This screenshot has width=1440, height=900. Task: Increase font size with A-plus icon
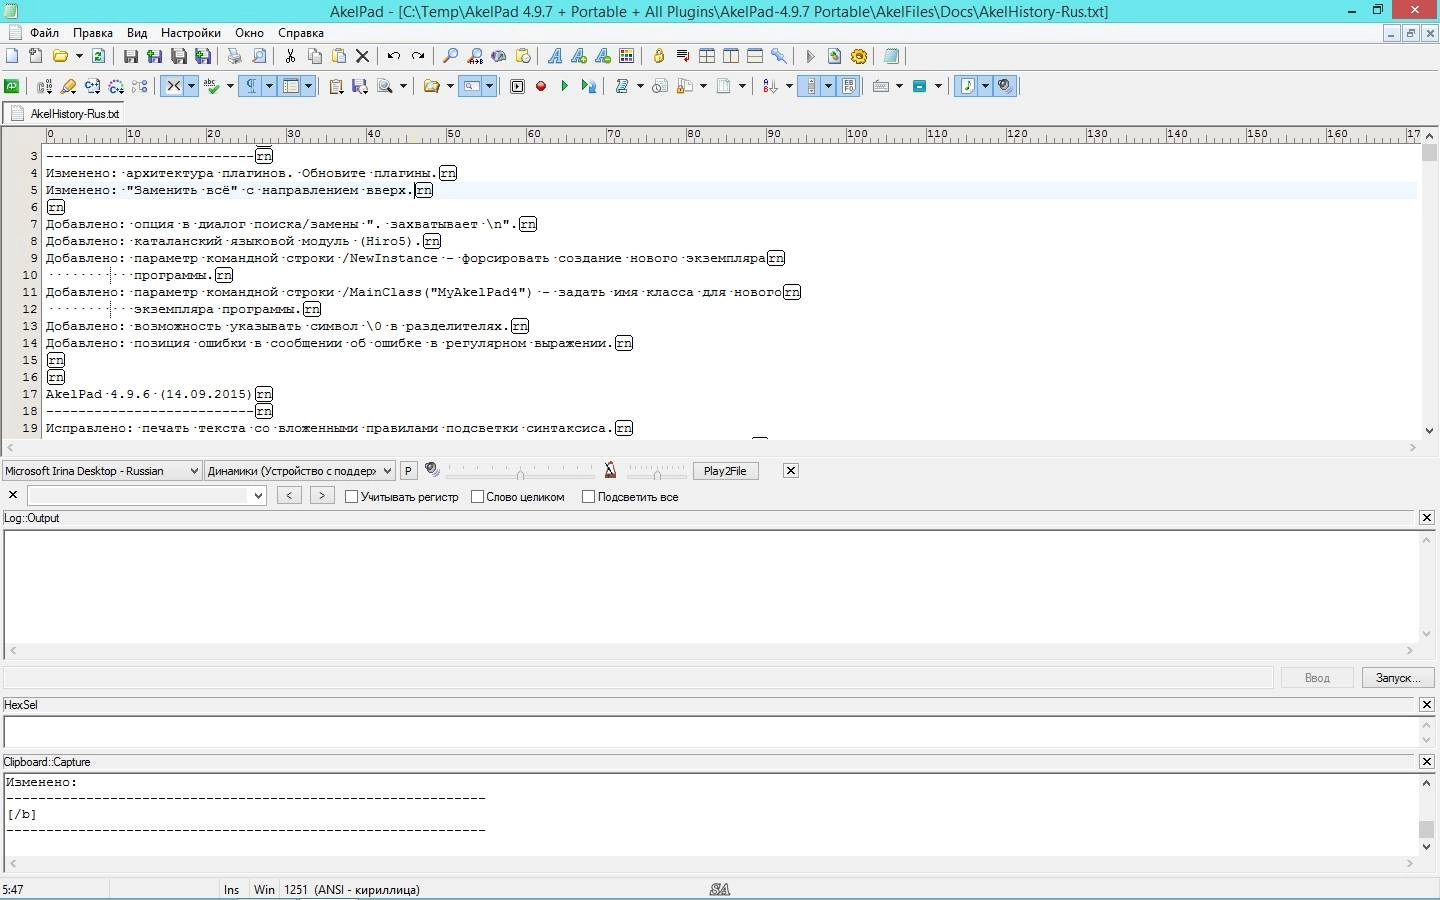(x=578, y=56)
